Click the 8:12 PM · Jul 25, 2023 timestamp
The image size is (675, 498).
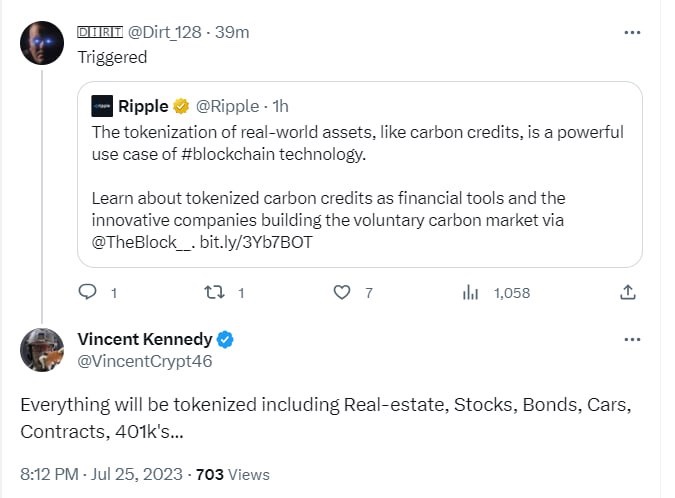[102, 474]
